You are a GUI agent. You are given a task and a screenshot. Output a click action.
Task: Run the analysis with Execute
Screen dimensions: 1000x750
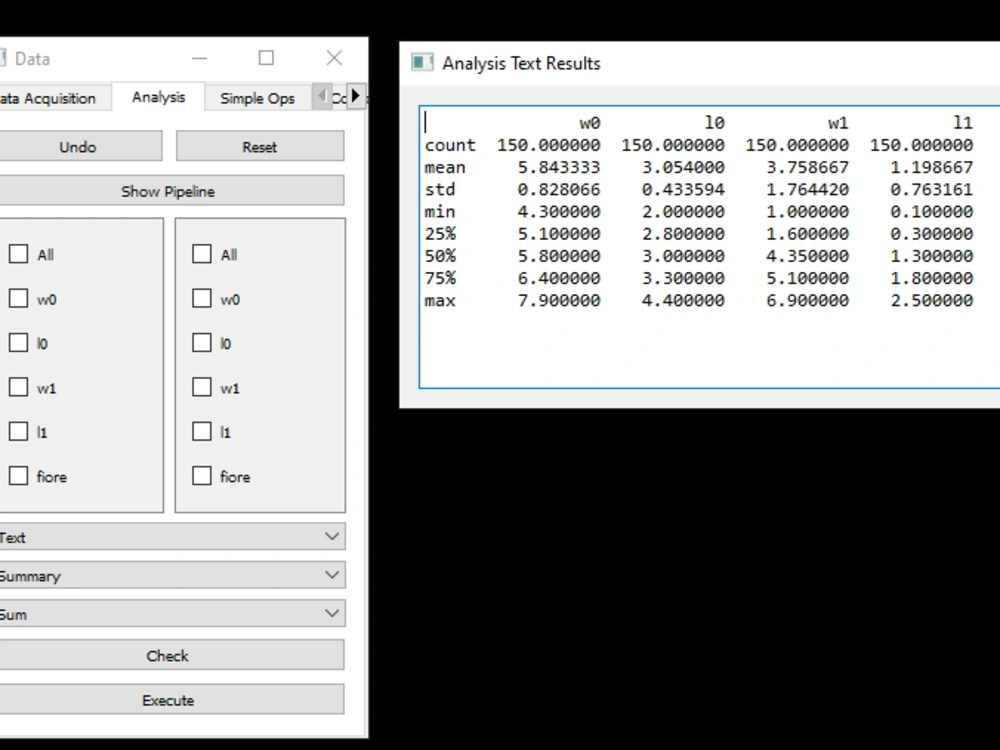[x=168, y=700]
